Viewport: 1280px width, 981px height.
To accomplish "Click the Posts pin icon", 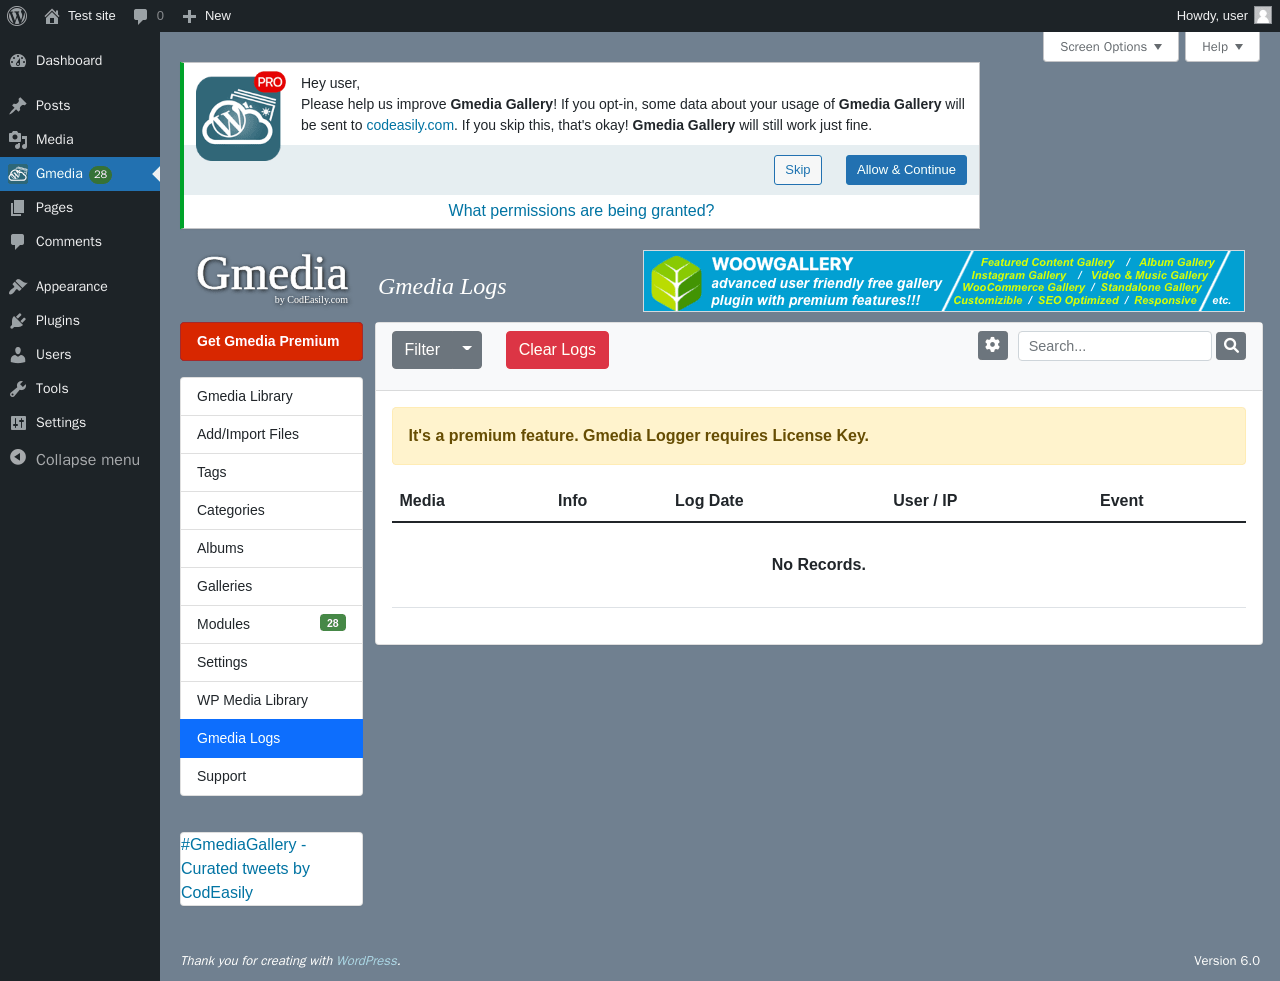I will 18,105.
